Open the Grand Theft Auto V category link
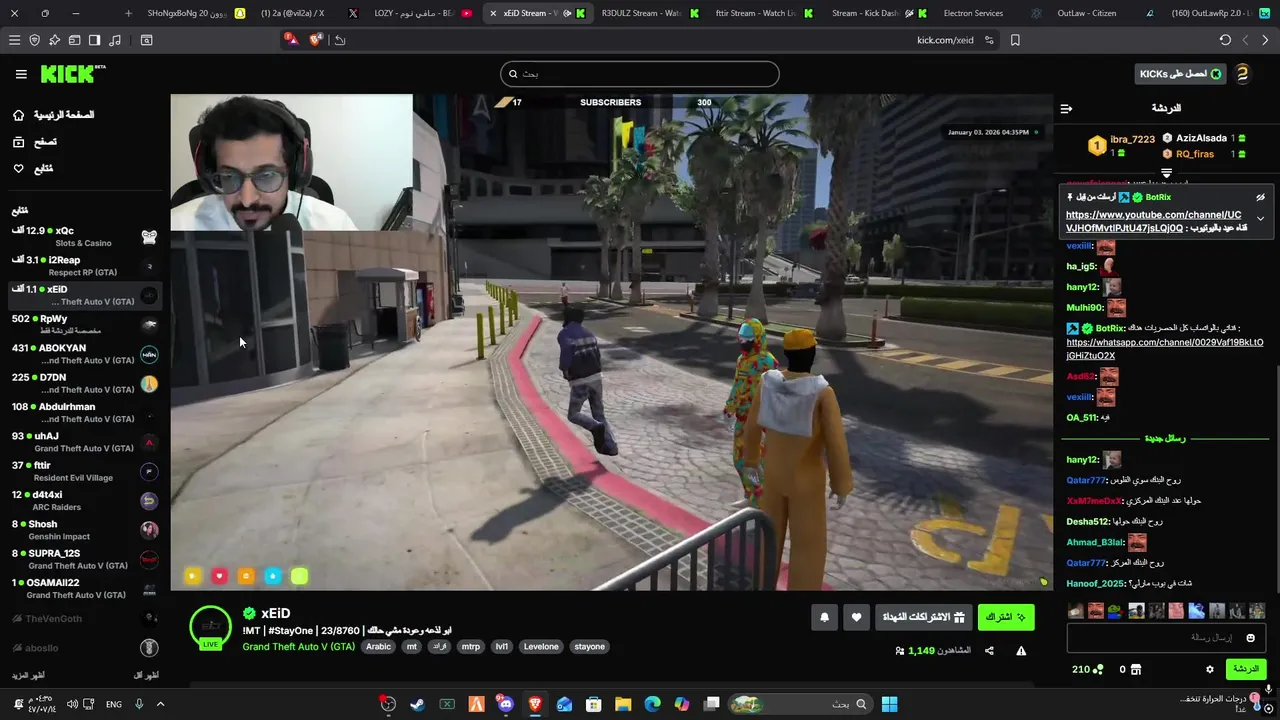 click(298, 647)
